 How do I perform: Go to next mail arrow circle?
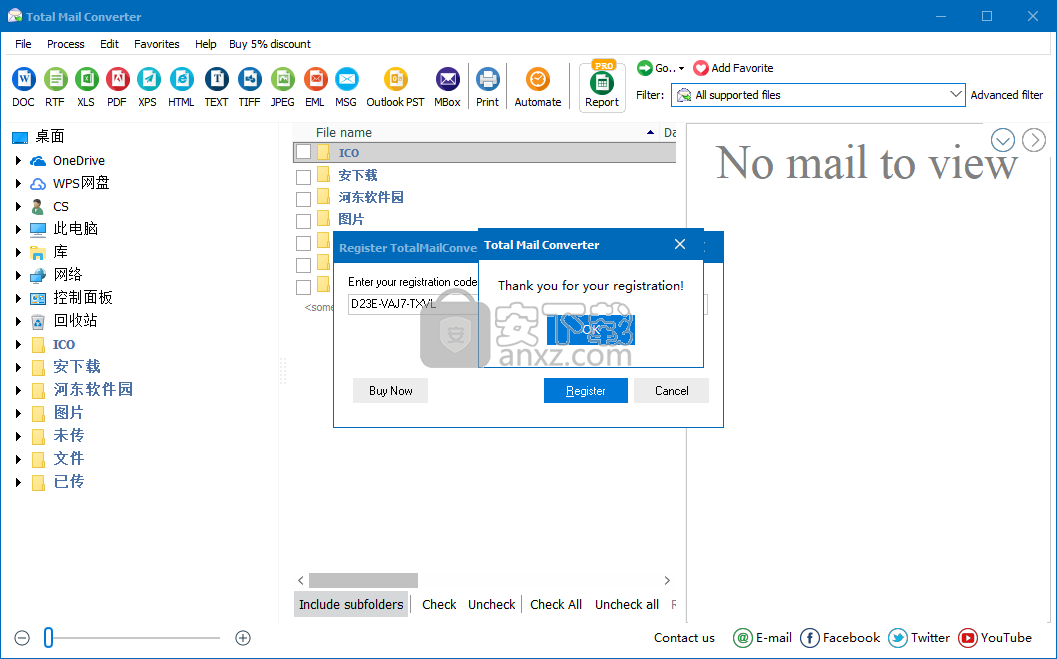[x=1034, y=140]
